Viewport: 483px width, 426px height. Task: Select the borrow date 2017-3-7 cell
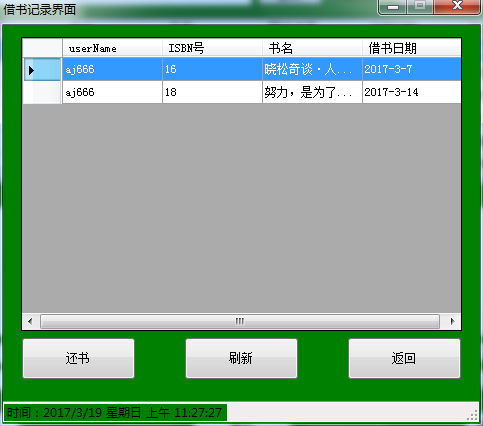tap(412, 69)
